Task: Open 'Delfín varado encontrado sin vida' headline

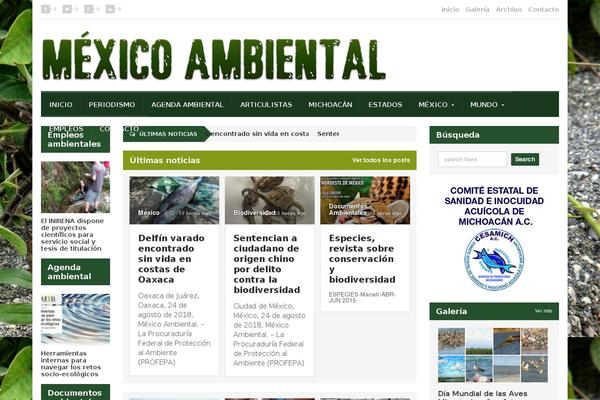Action: click(171, 259)
